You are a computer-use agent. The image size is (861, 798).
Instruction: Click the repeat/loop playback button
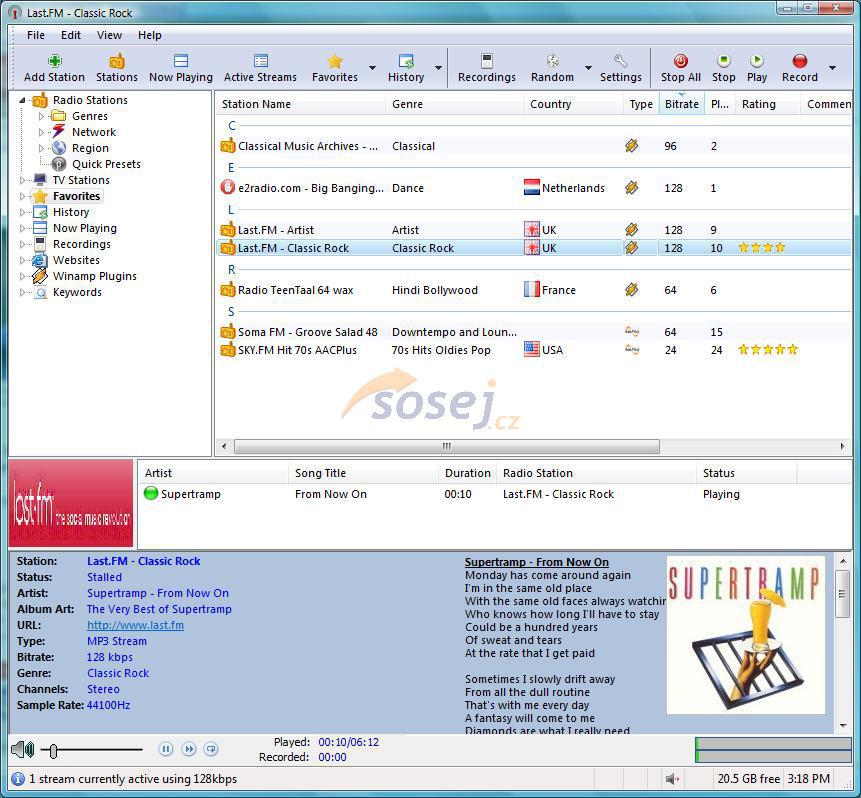211,749
